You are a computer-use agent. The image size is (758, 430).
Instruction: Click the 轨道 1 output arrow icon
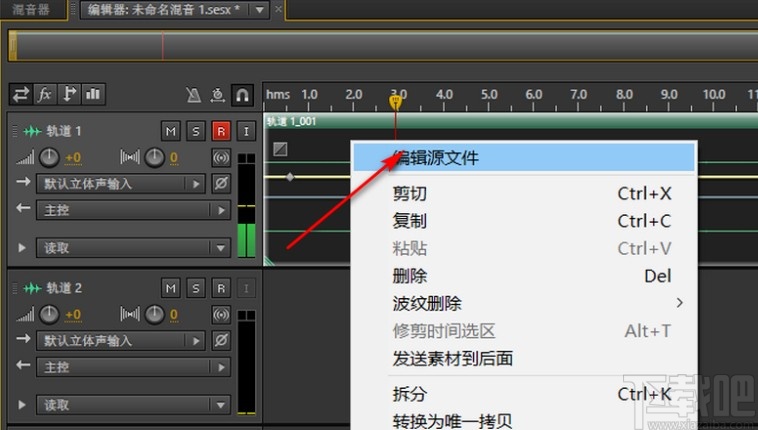tap(23, 208)
